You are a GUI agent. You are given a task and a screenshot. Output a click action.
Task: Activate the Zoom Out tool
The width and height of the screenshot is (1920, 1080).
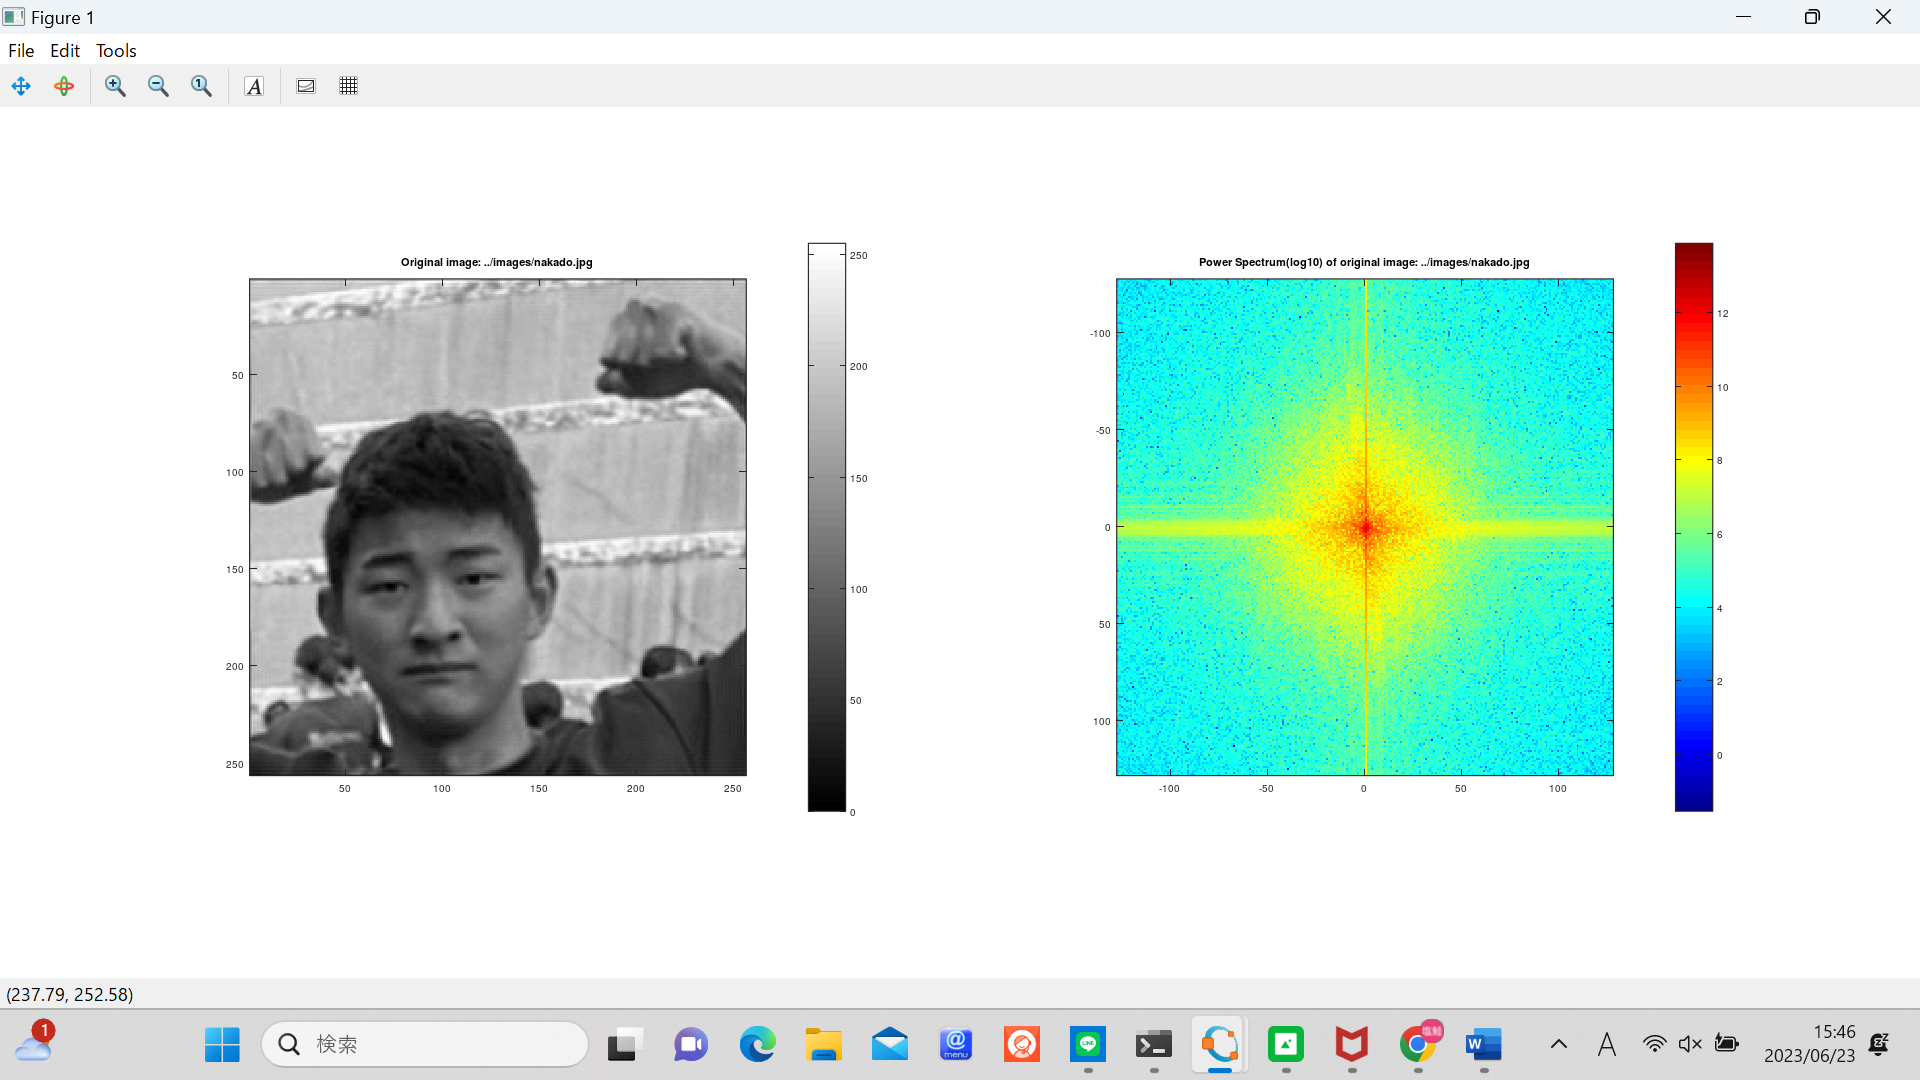click(x=158, y=86)
